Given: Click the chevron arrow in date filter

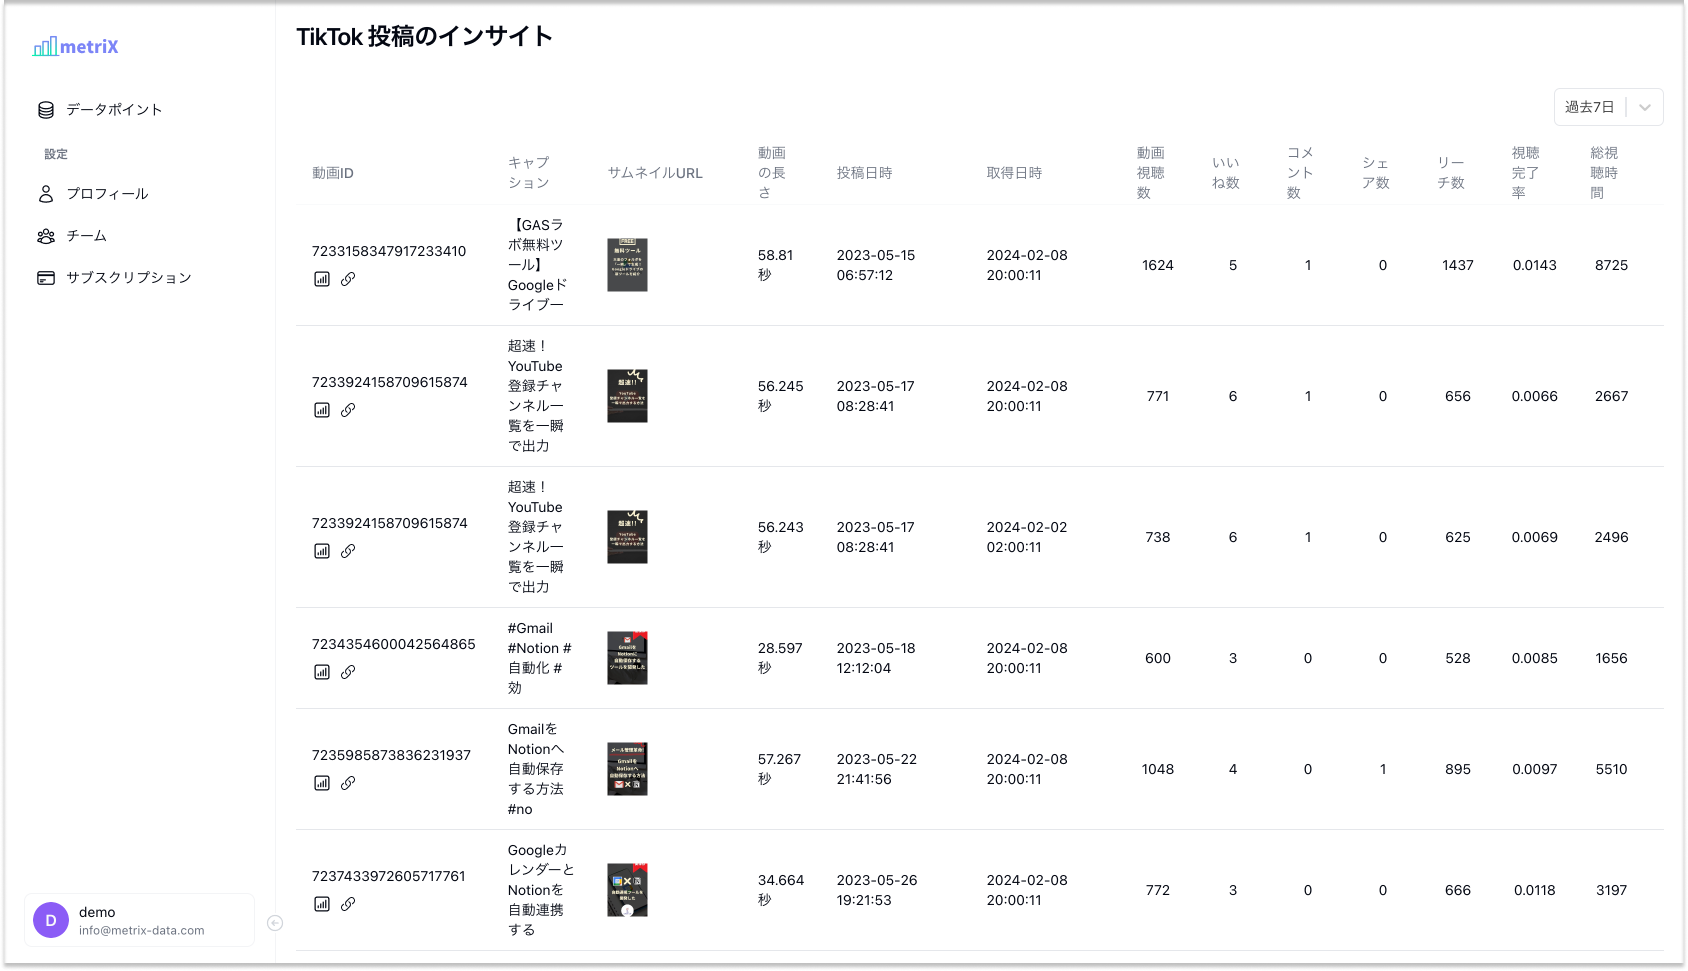Looking at the screenshot, I should pos(1645,107).
